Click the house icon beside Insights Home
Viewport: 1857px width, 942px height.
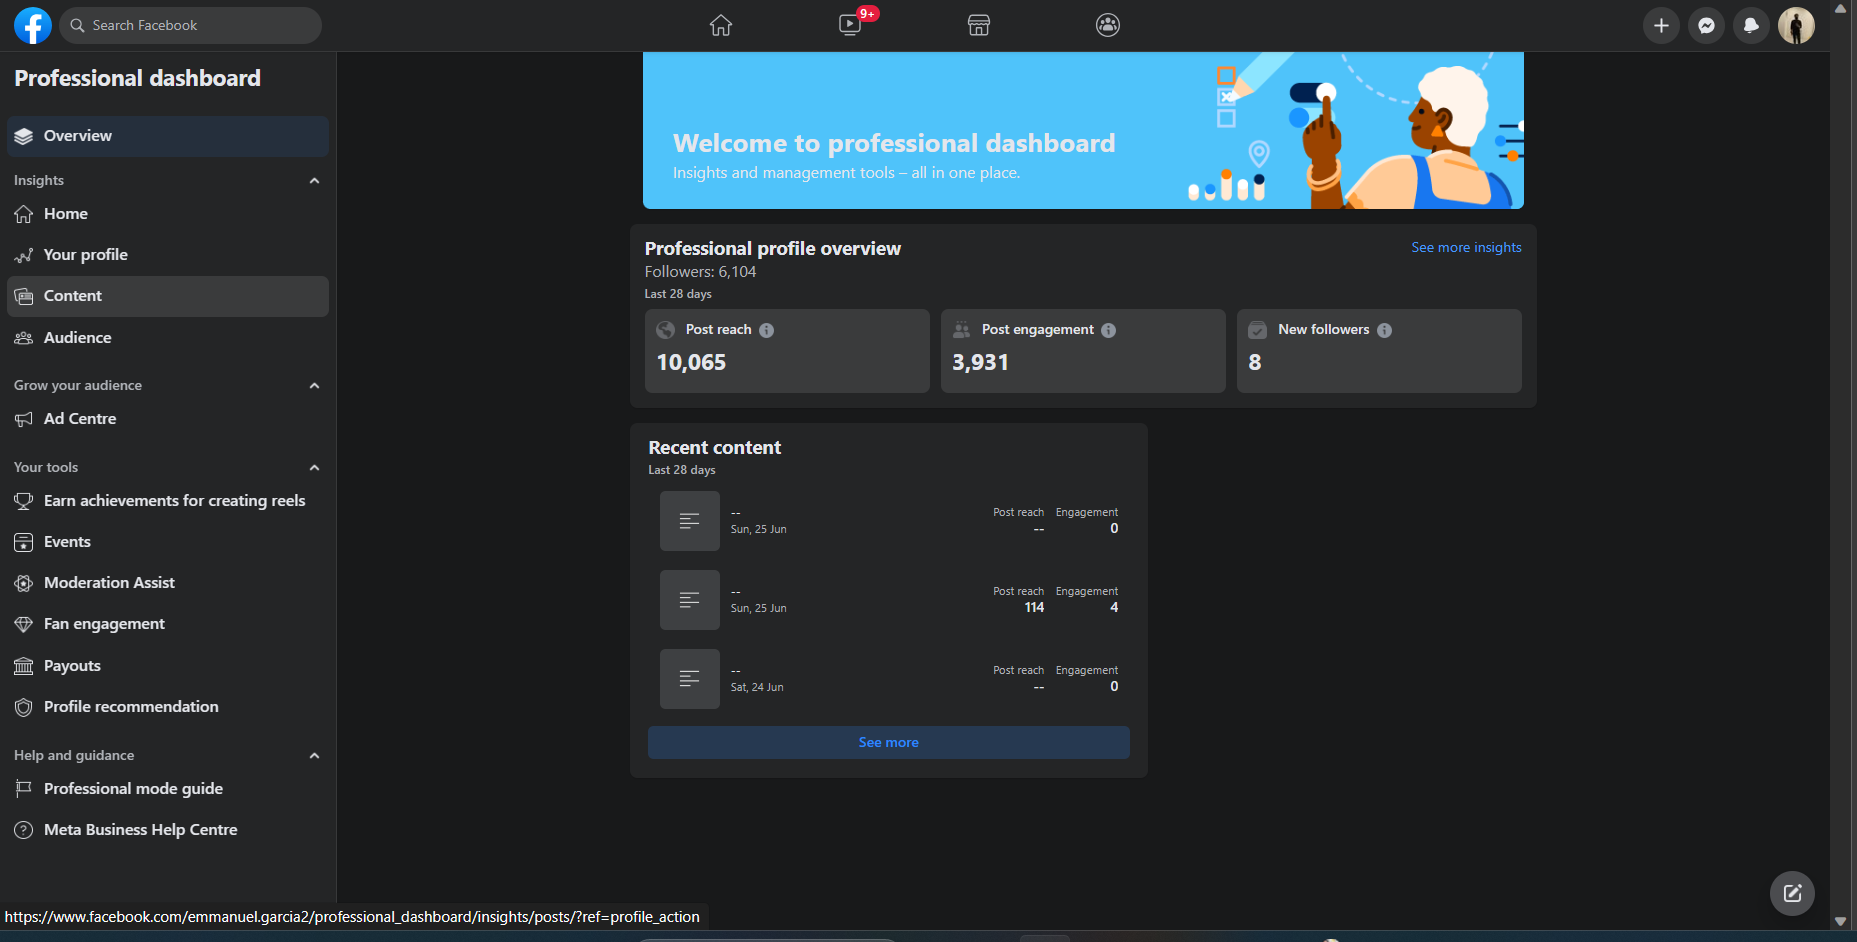[24, 214]
